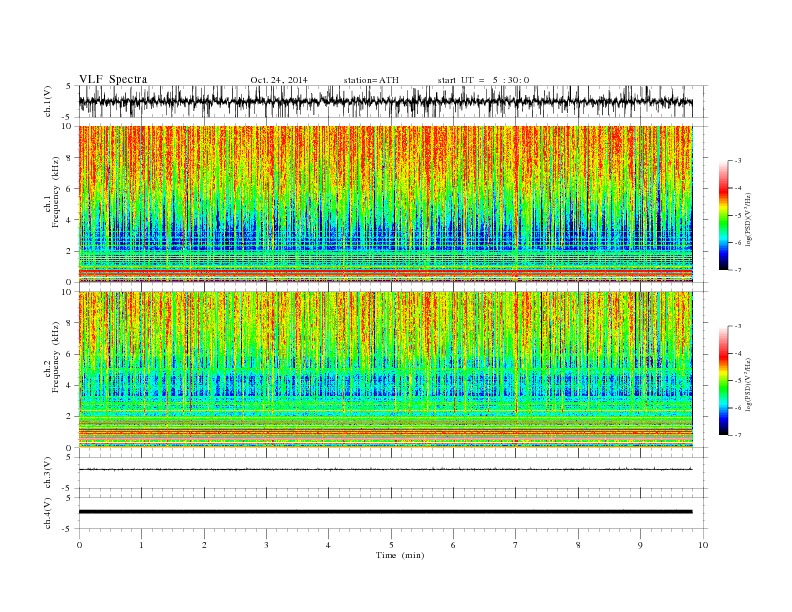This screenshot has width=792, height=612.
Task: Click the "station=ATH" header label
Action: point(371,80)
